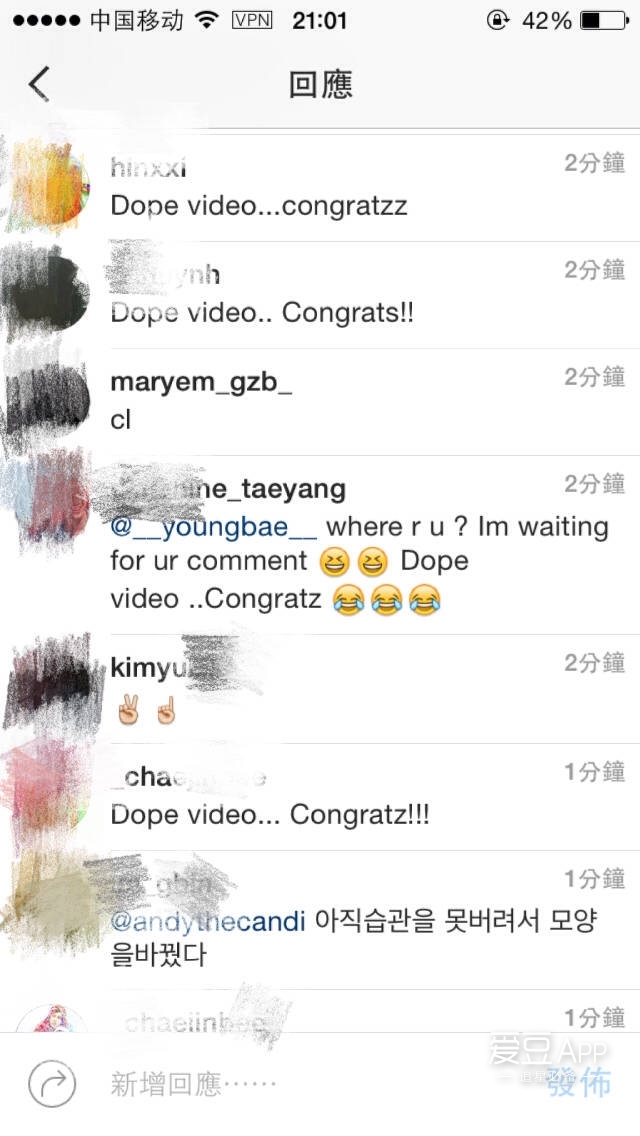Open username ending in _taeyang
The height and width of the screenshot is (1136, 640).
point(228,489)
